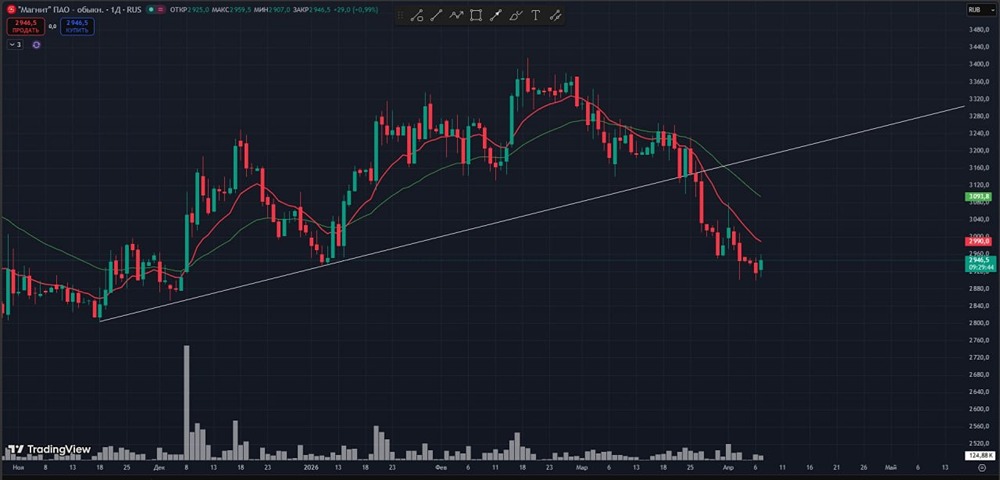1000x480 pixels.
Task: Click the purple indicator refresh icon
Action: [x=36, y=45]
